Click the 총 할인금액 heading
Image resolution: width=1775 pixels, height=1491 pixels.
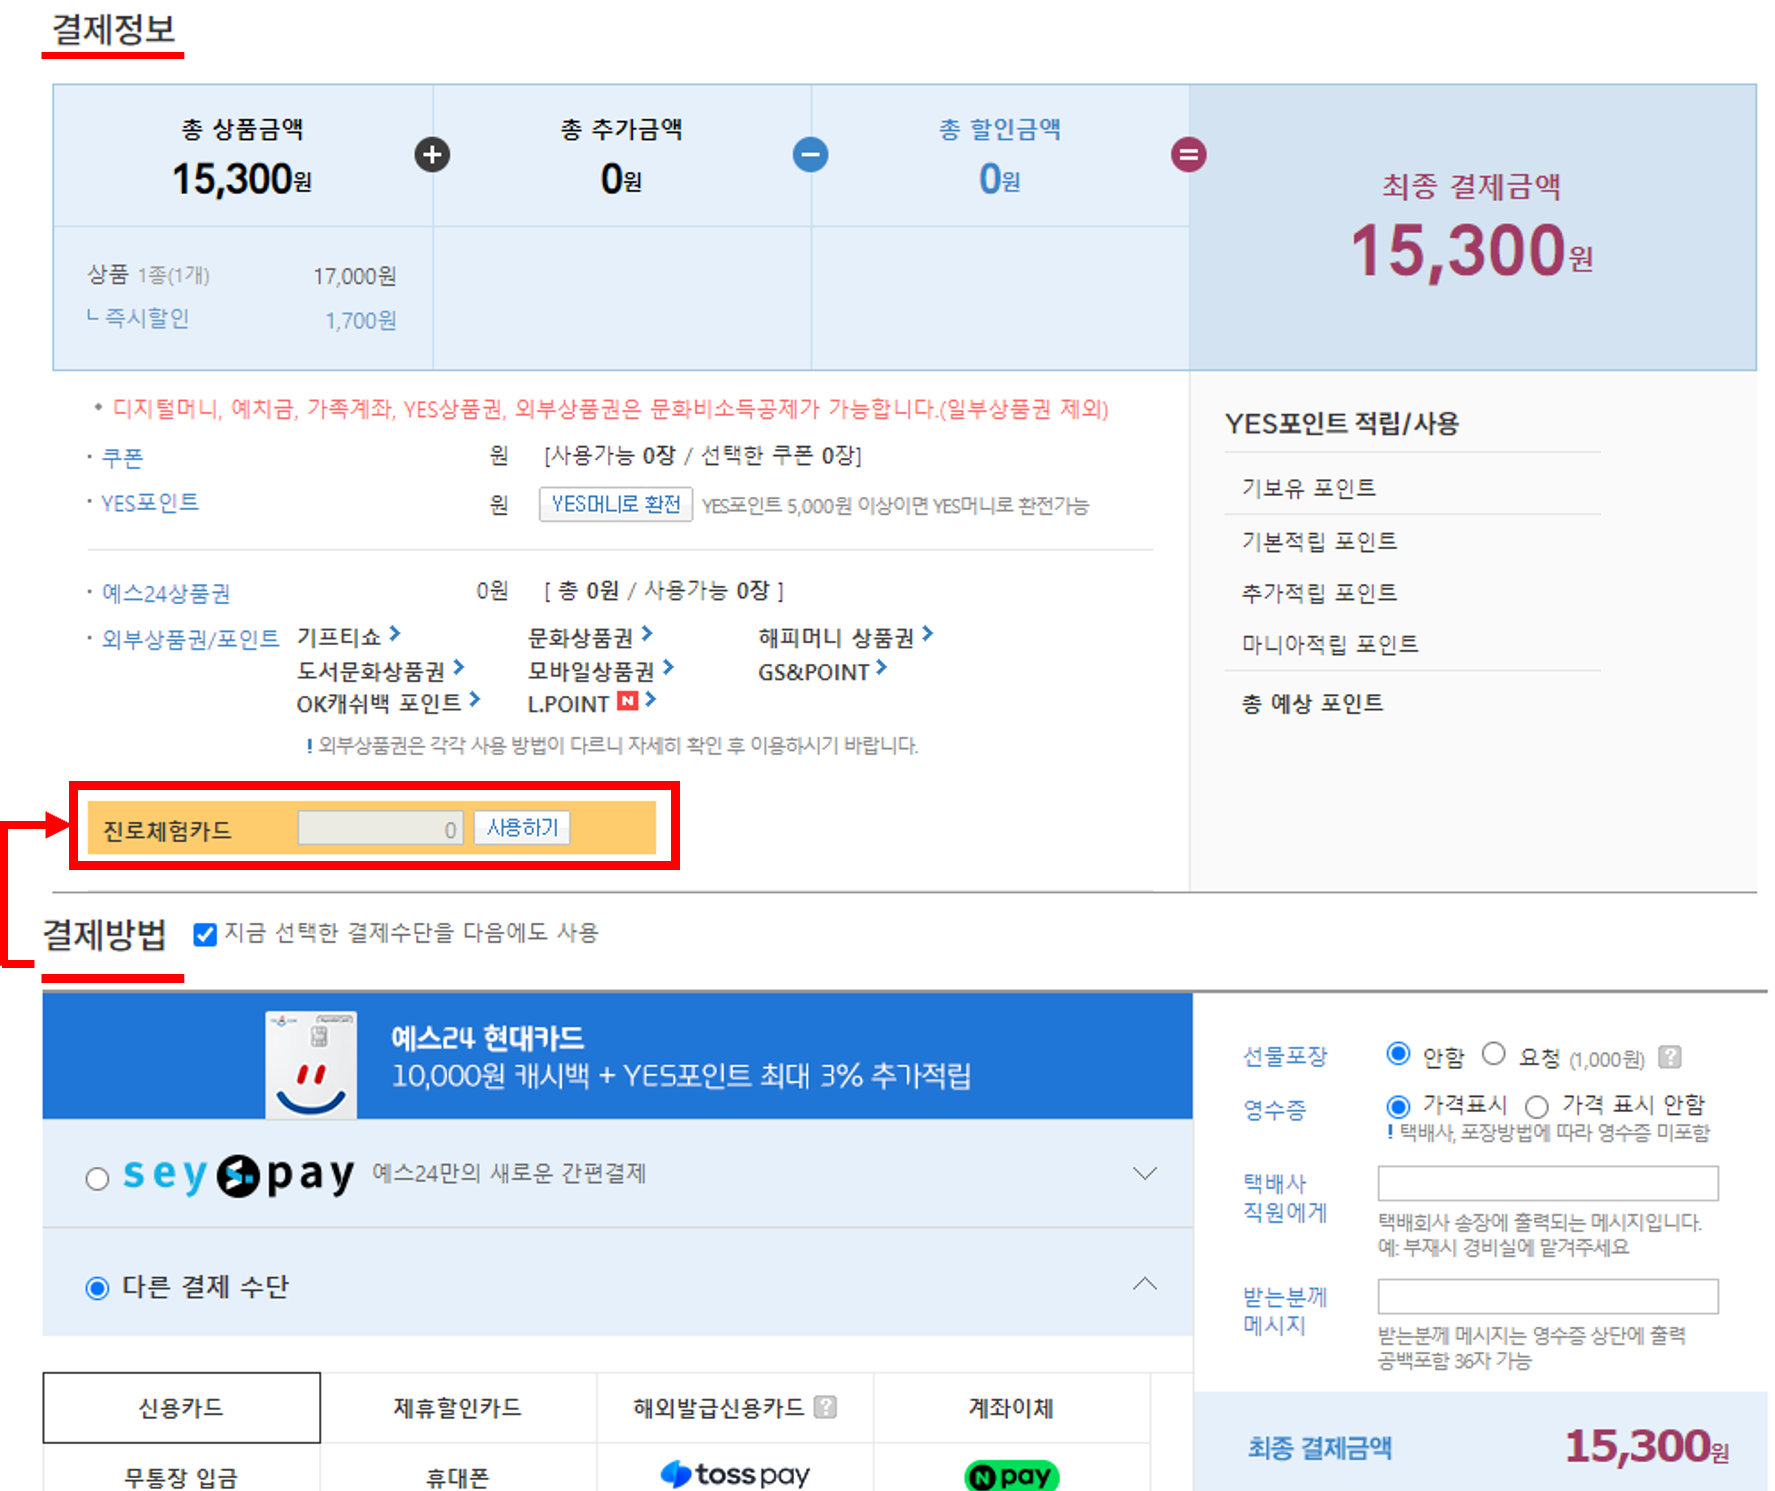click(x=999, y=129)
